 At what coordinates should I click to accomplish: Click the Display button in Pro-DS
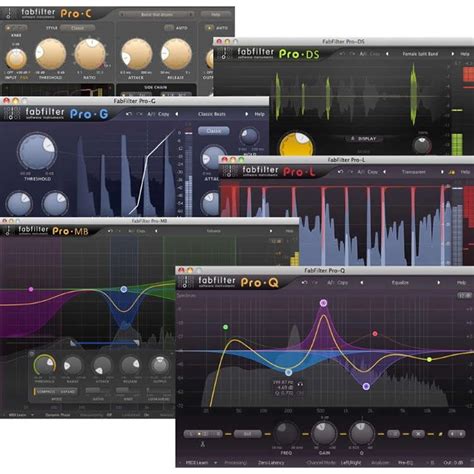pos(364,138)
